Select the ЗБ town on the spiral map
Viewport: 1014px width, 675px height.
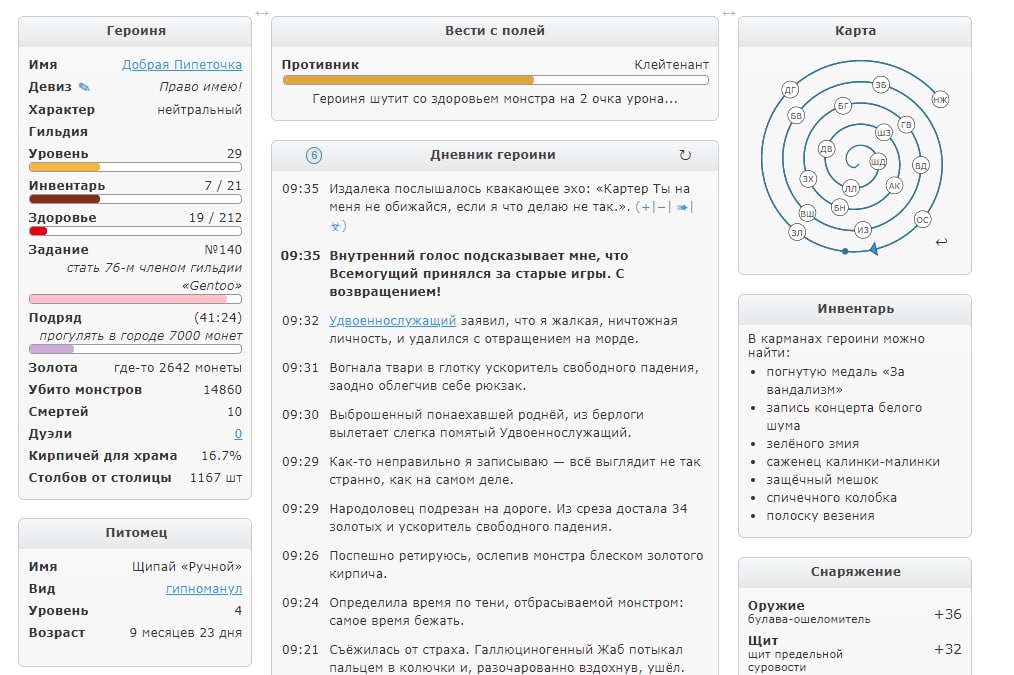click(x=881, y=85)
